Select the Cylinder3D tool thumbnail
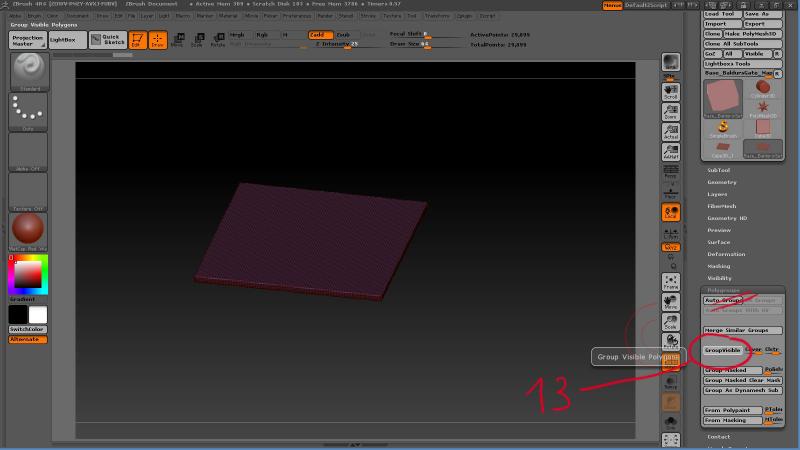The height and width of the screenshot is (450, 800). coord(763,89)
